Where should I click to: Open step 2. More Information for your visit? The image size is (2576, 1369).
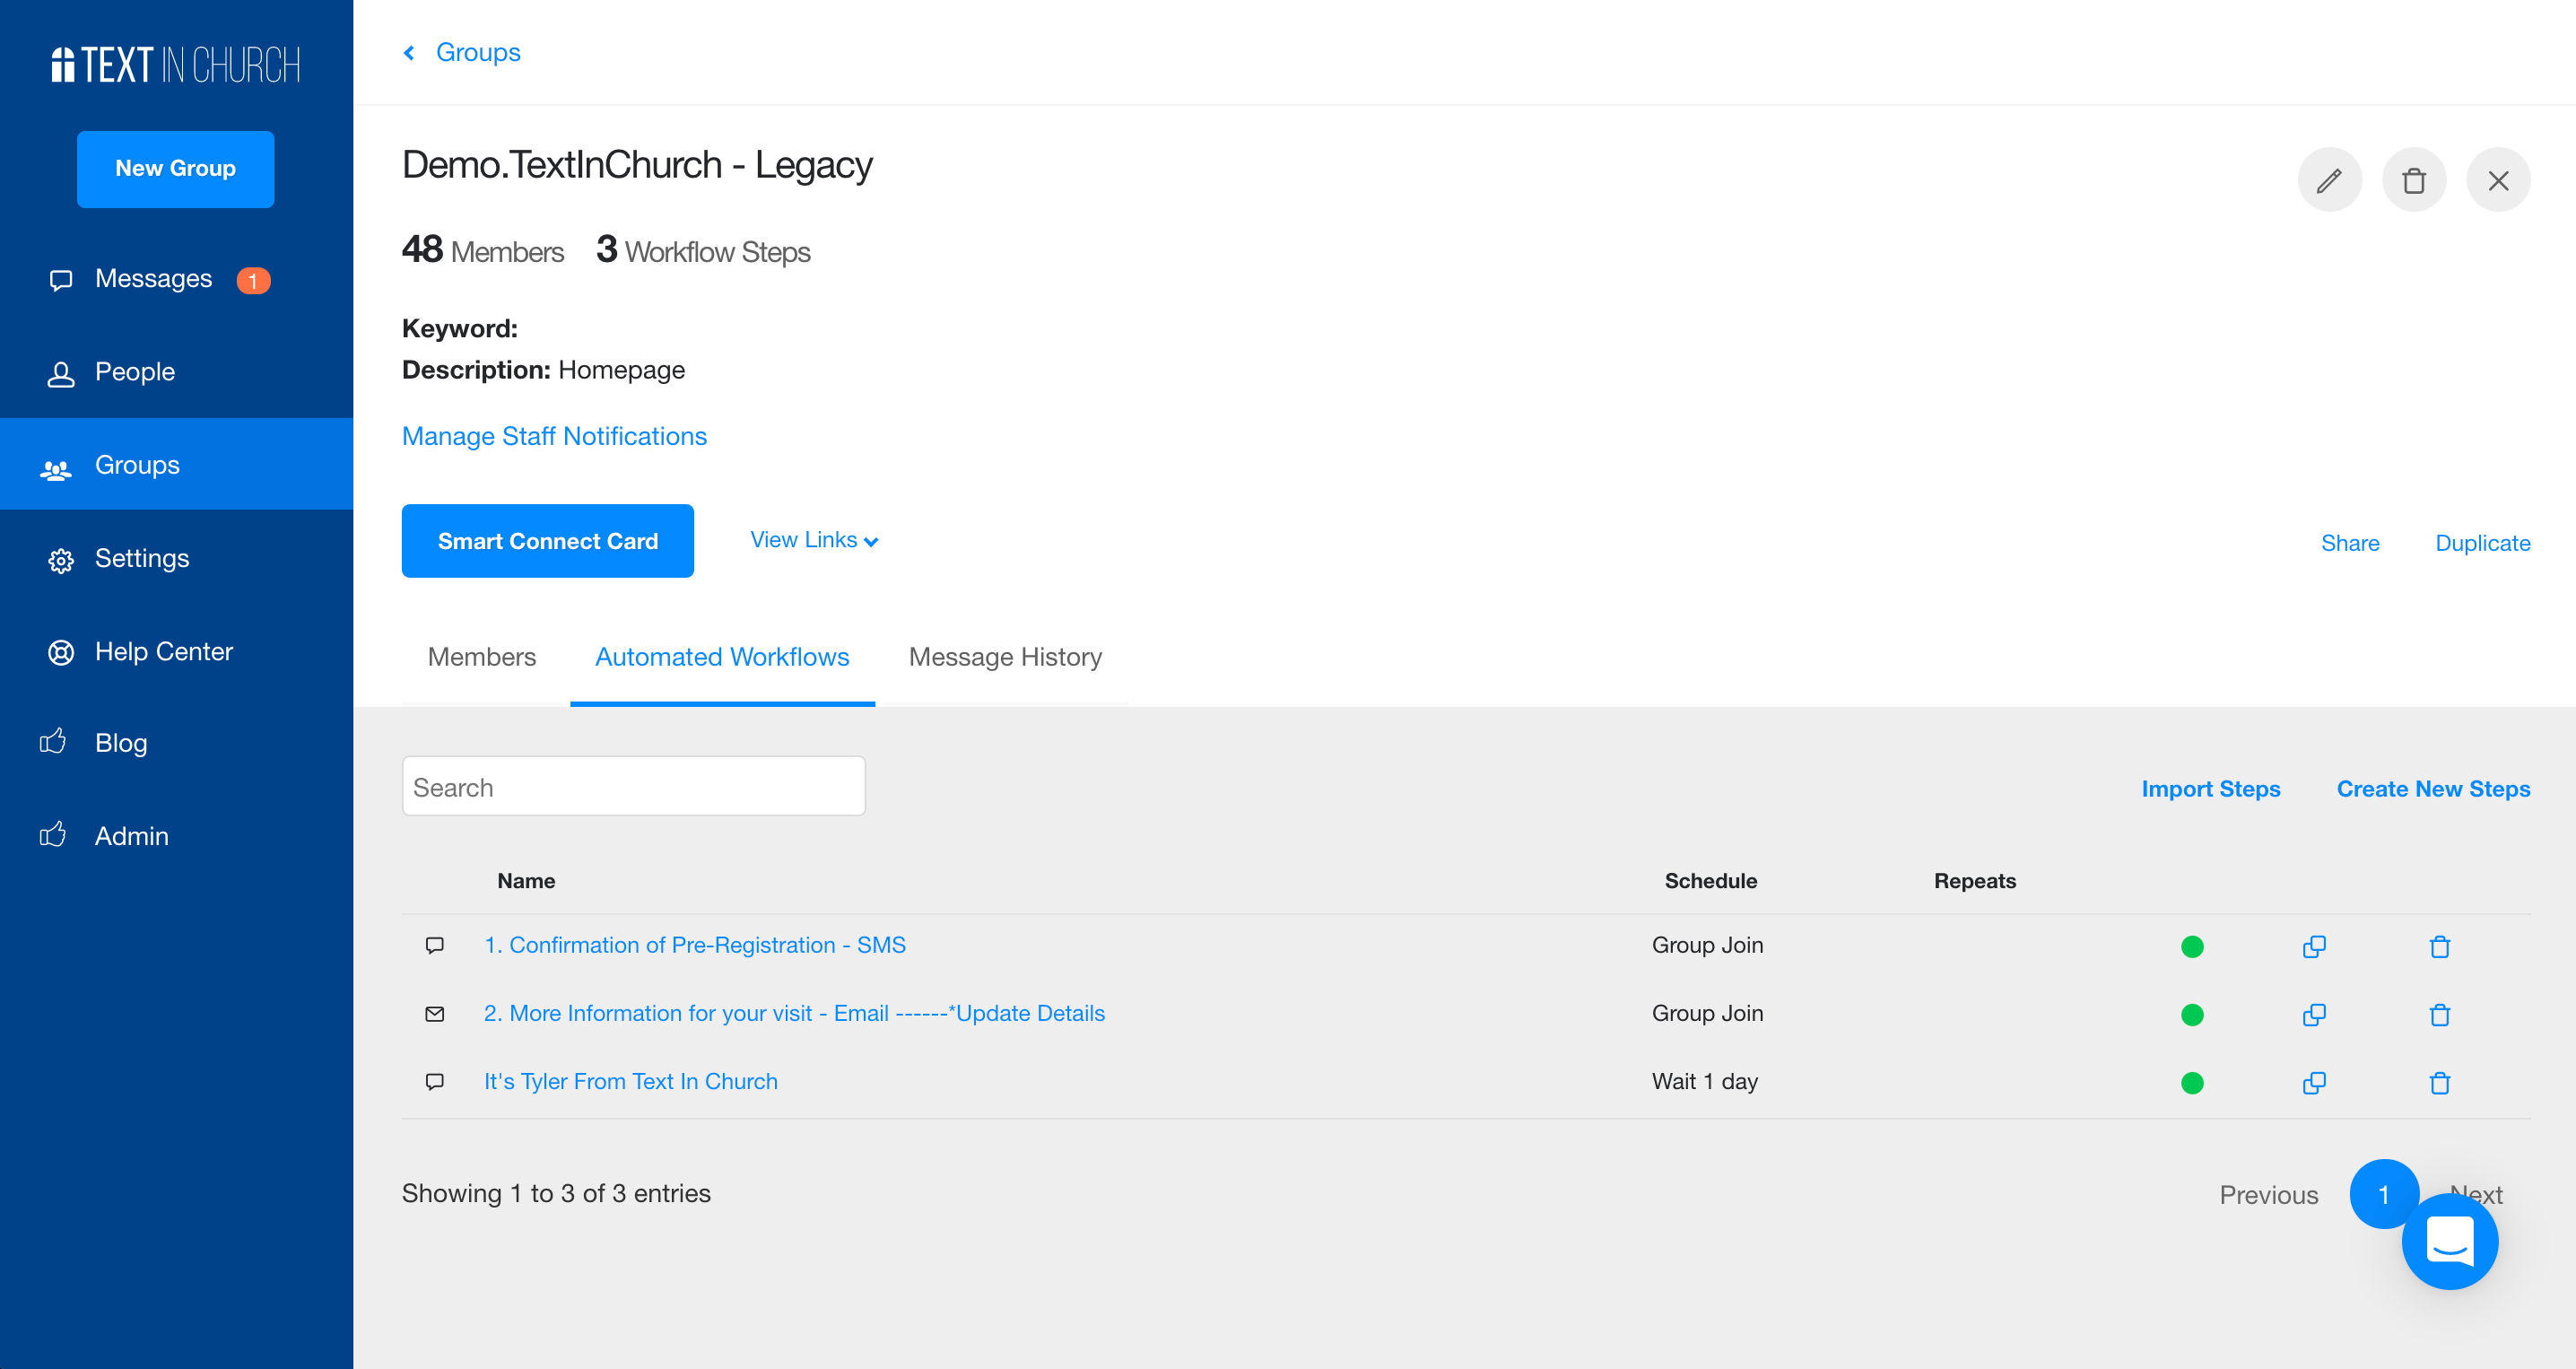point(794,1014)
